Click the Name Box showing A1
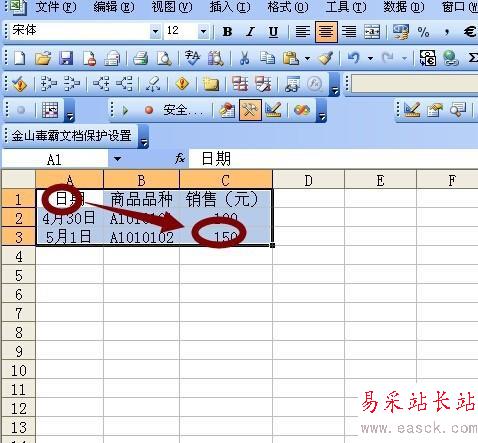 (55, 159)
